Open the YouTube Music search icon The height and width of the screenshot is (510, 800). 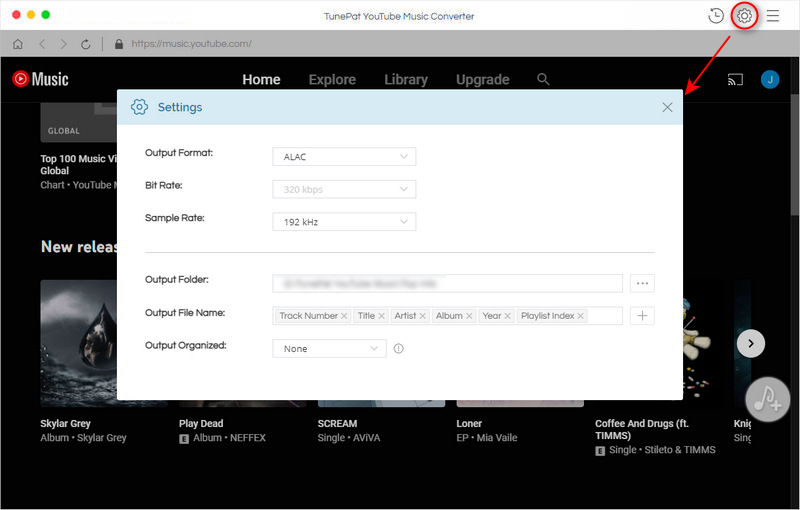point(543,79)
